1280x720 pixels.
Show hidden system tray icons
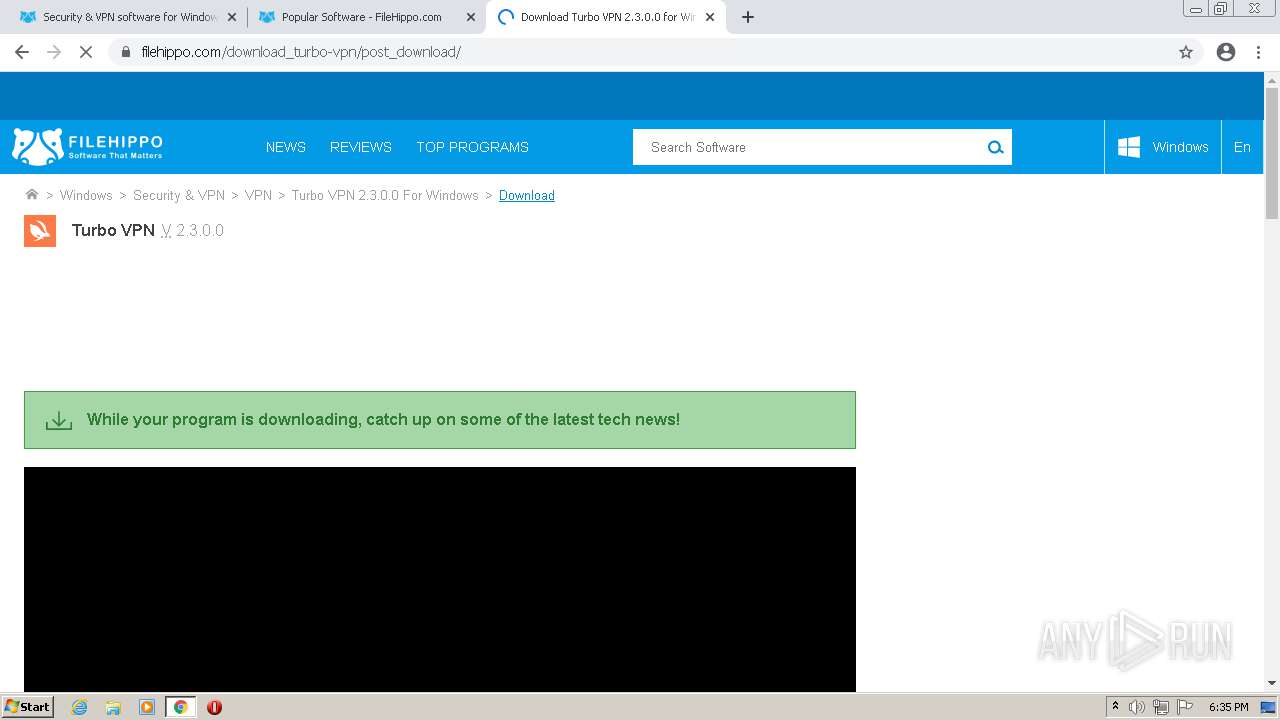(x=1115, y=707)
